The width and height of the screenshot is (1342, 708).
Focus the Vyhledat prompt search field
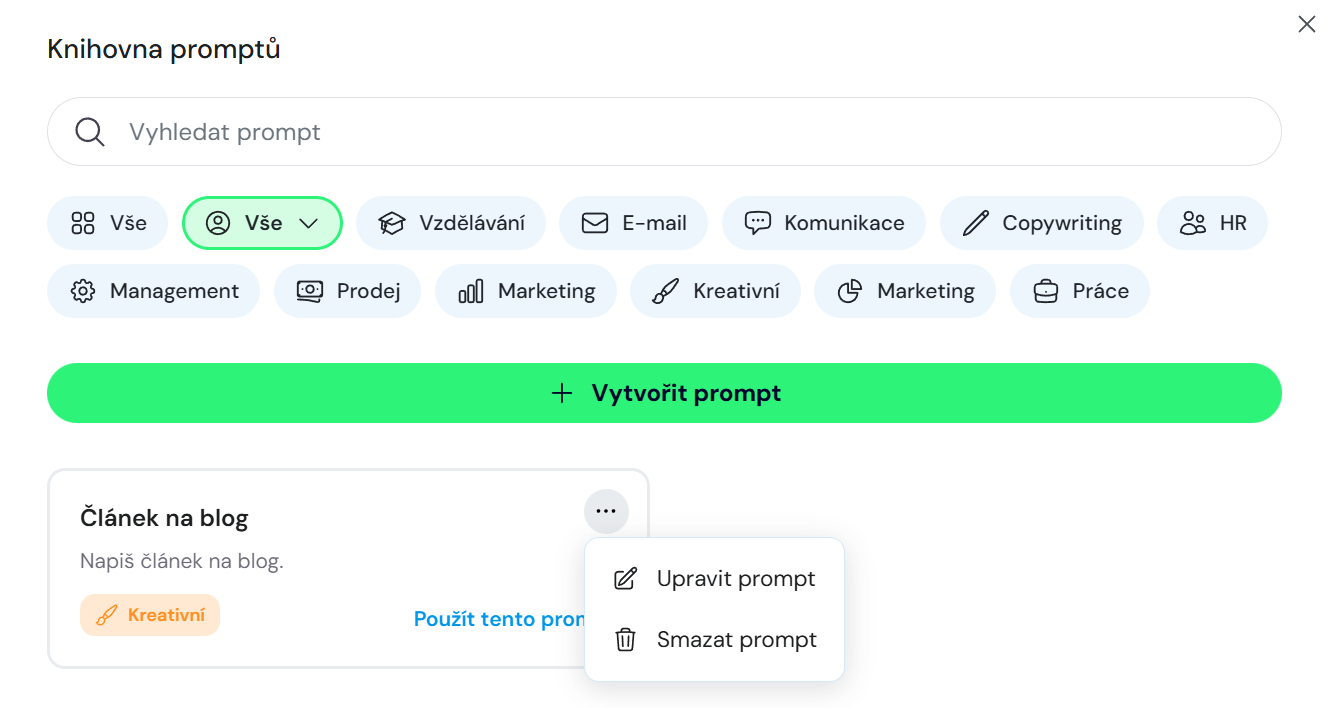click(x=680, y=132)
